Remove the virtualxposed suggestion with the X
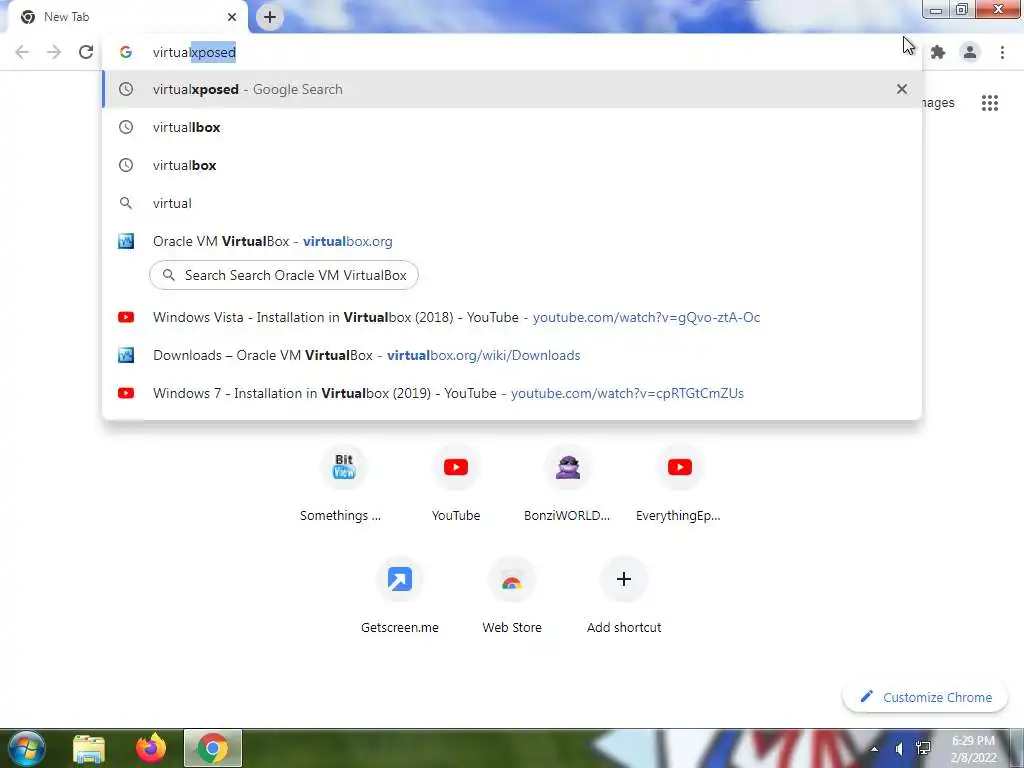The width and height of the screenshot is (1024, 768). pyautogui.click(x=902, y=89)
